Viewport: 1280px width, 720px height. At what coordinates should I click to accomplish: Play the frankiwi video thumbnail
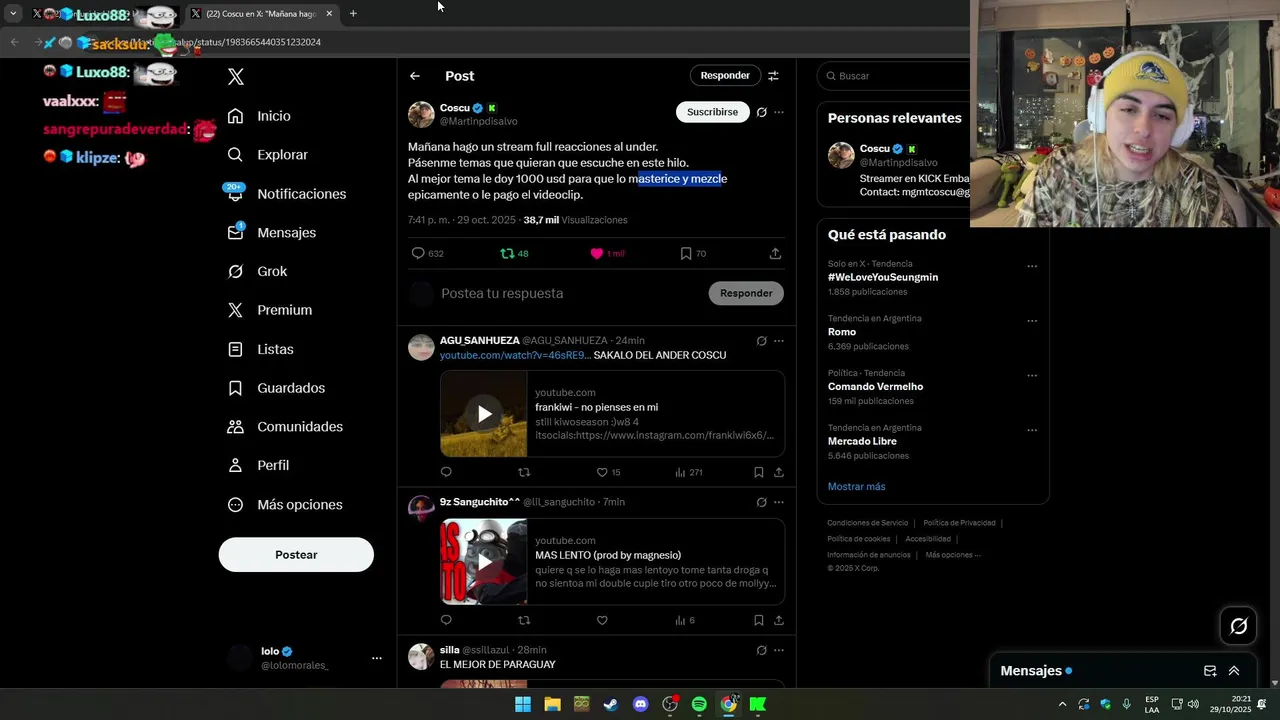(484, 414)
